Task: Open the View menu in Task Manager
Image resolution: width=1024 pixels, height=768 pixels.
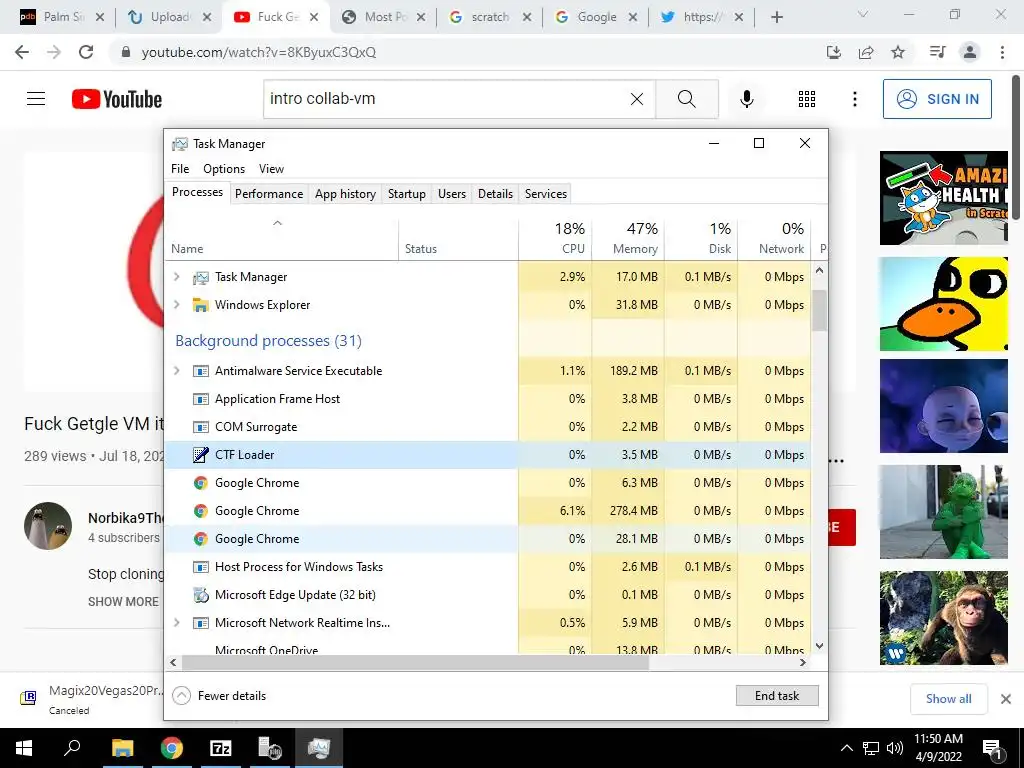Action: coord(271,168)
